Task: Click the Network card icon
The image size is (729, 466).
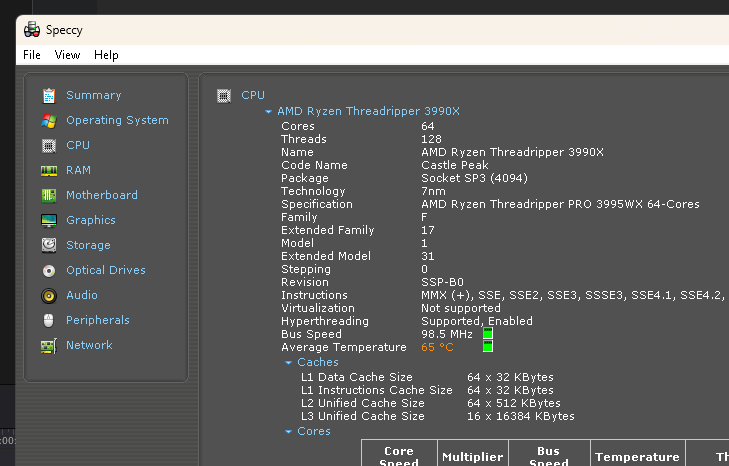Action: [x=49, y=346]
